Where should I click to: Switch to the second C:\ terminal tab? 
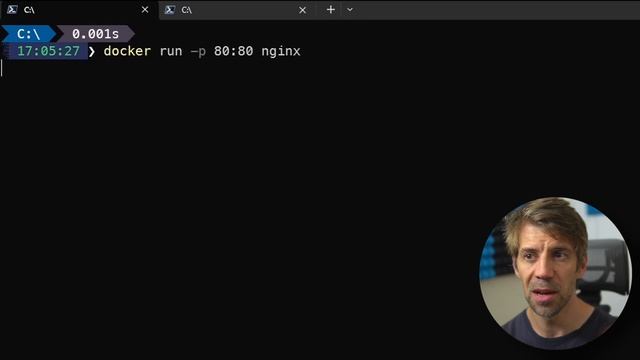pos(236,10)
